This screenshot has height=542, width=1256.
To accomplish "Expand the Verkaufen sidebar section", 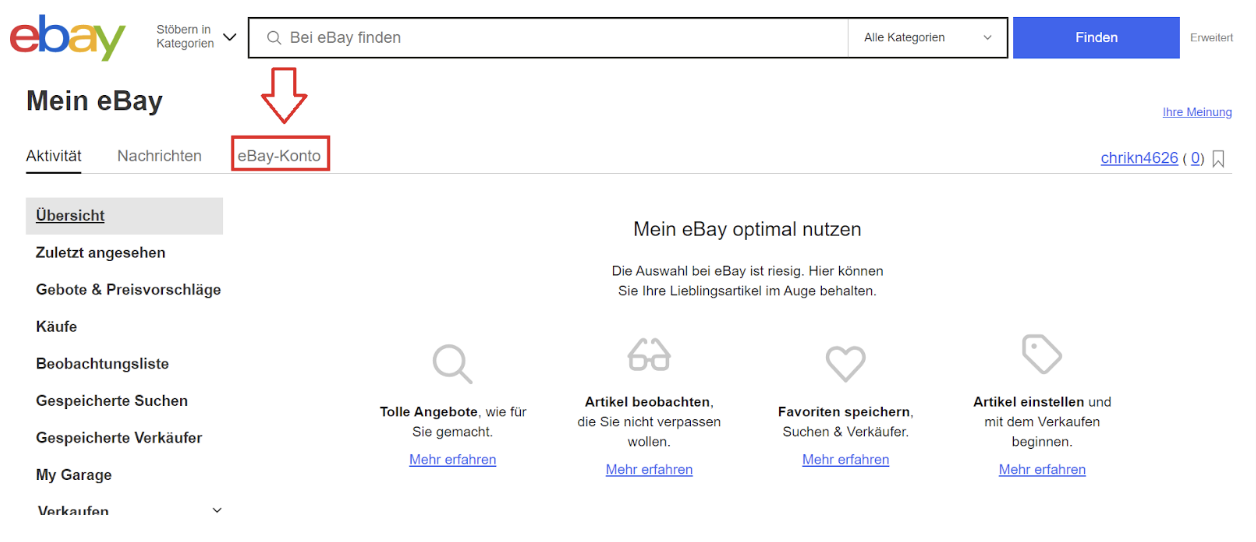I will pyautogui.click(x=217, y=510).
